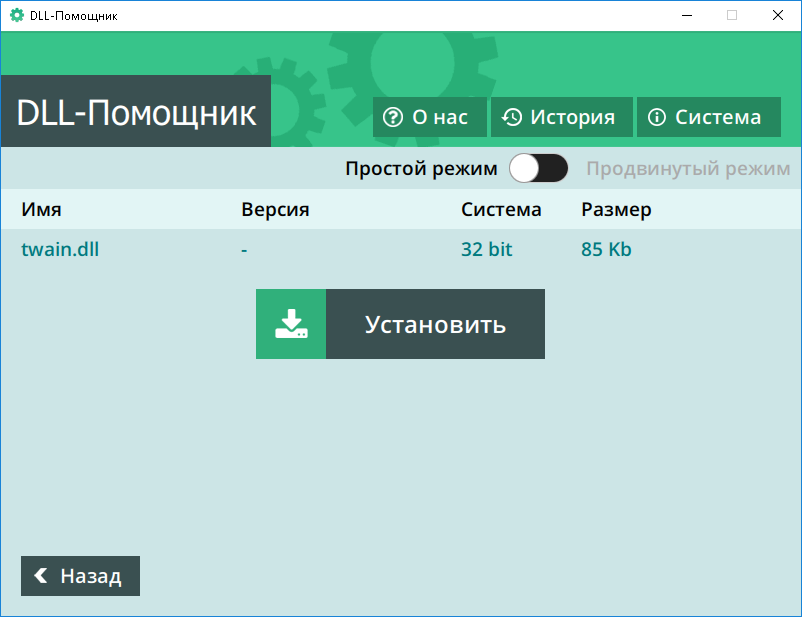Click the Установить install button
This screenshot has width=802, height=617.
click(400, 324)
